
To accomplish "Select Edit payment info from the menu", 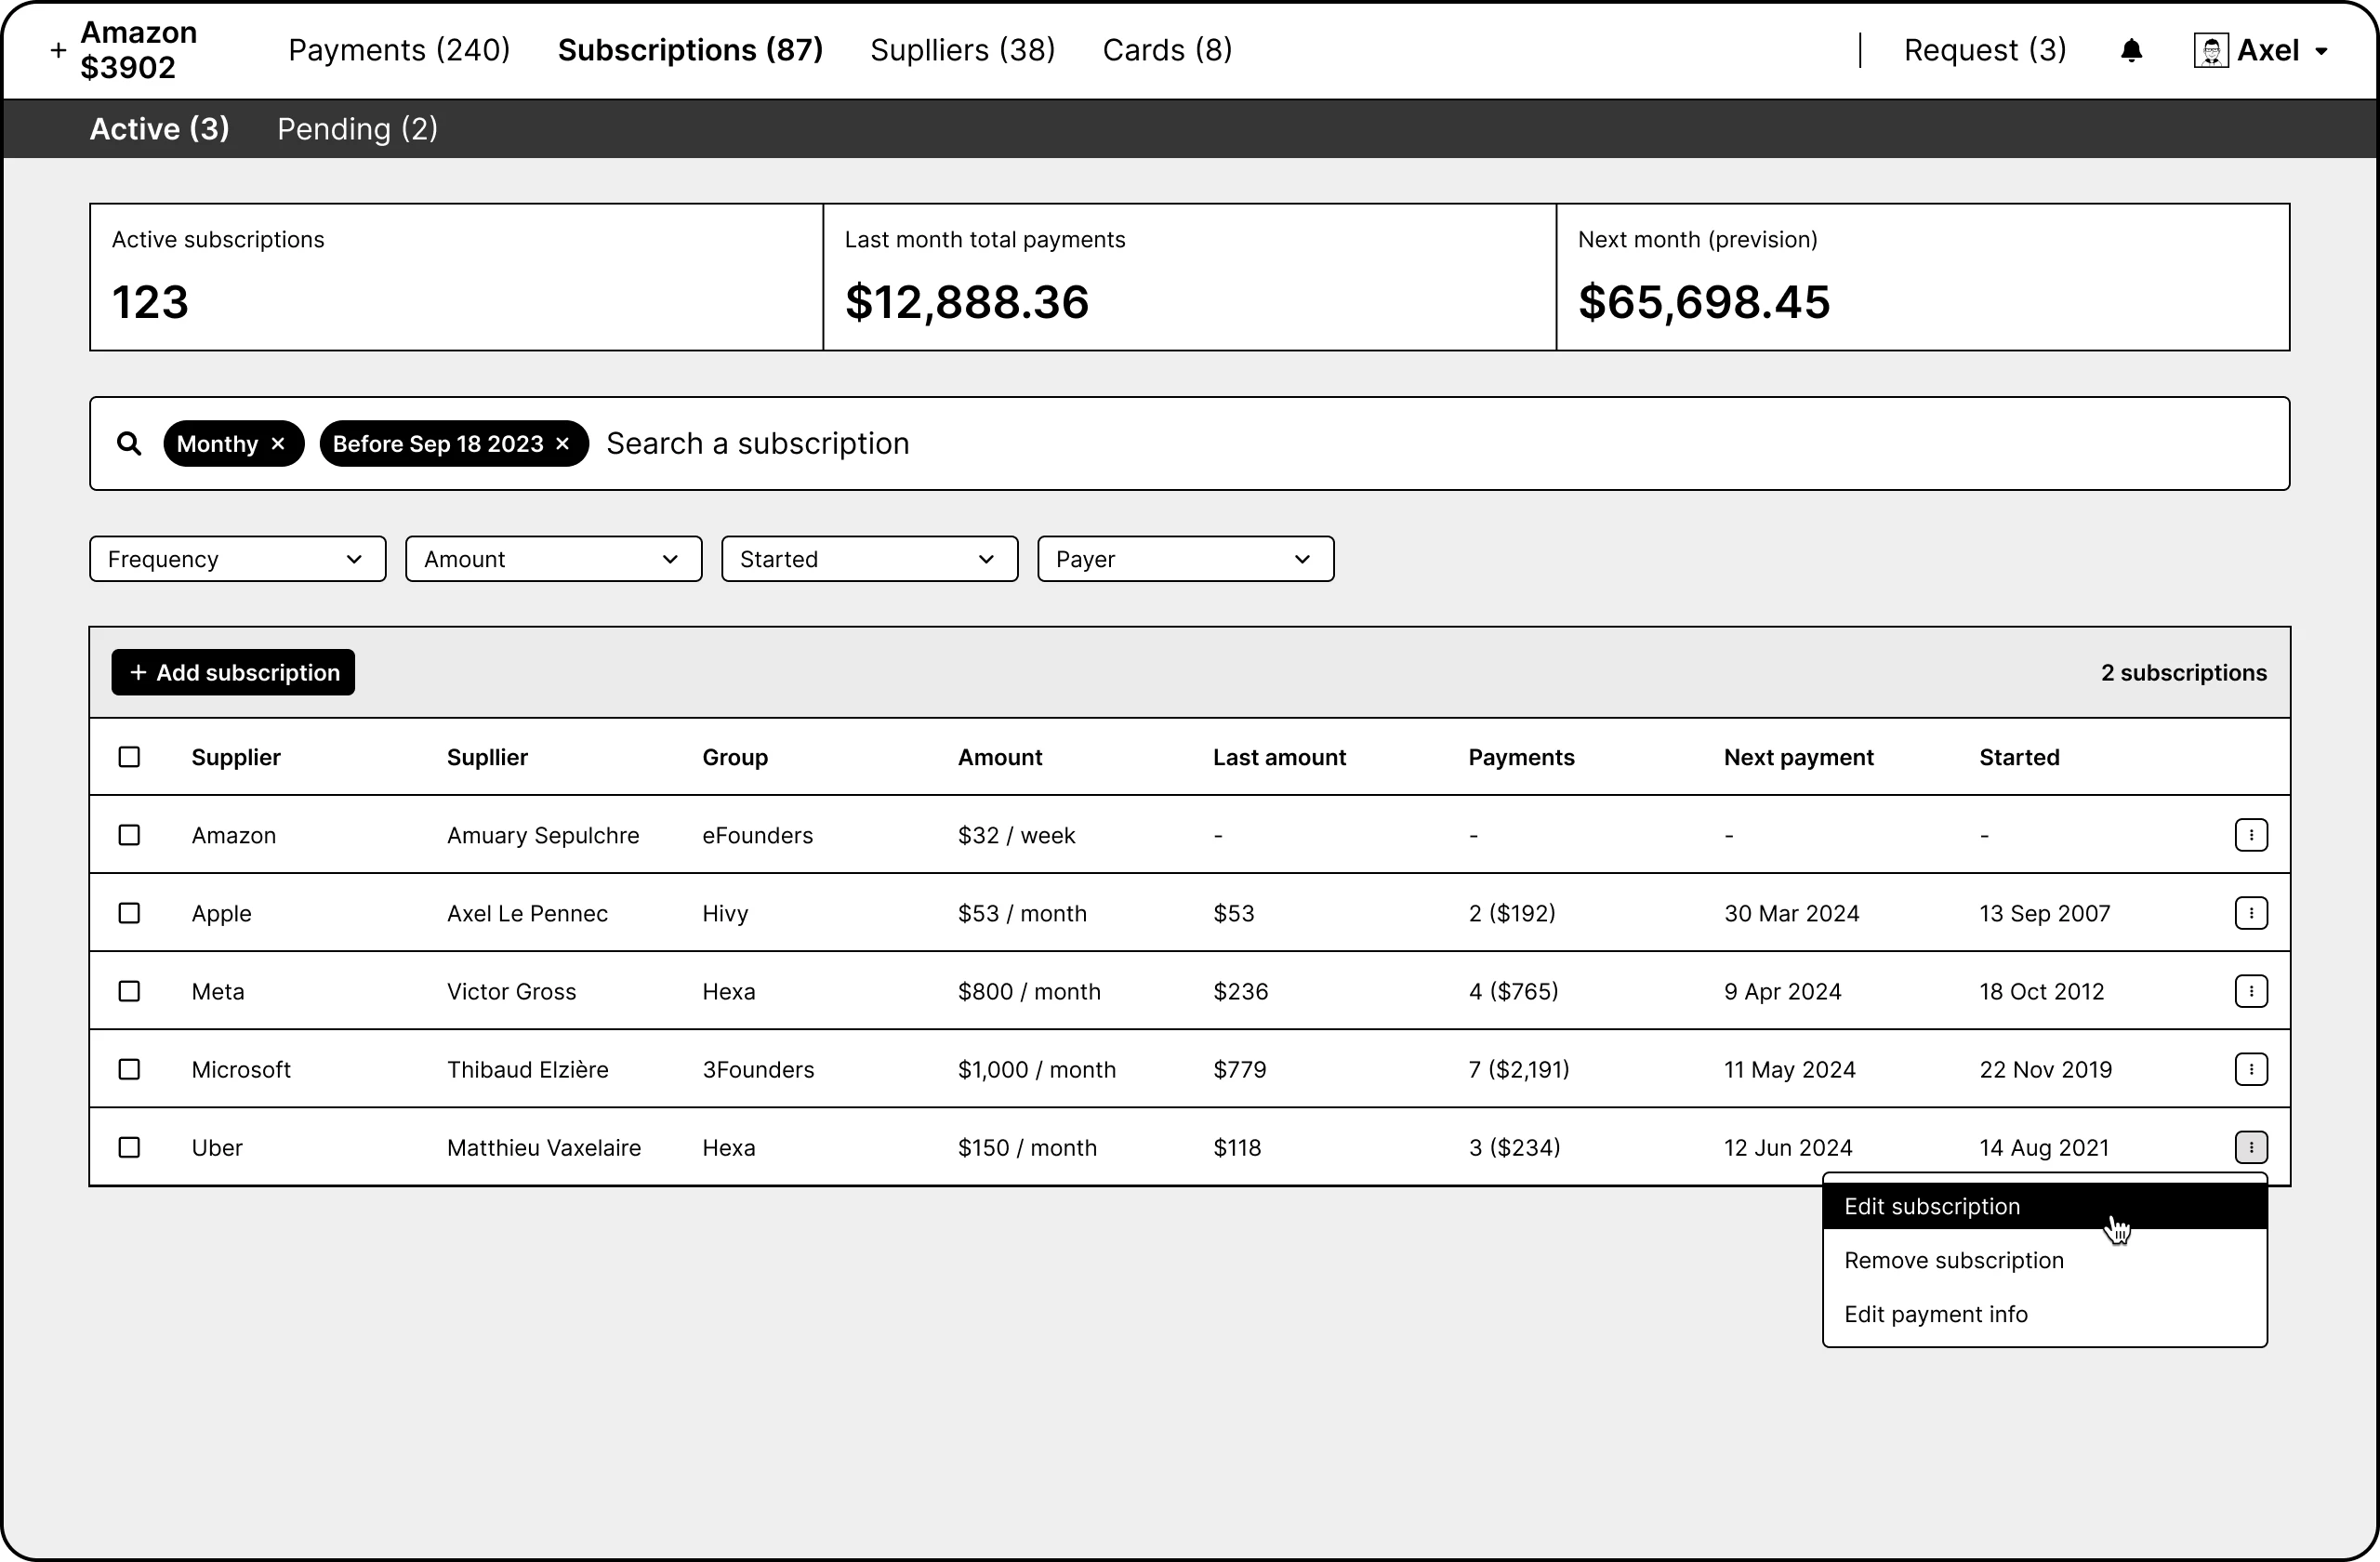I will 1935,1313.
